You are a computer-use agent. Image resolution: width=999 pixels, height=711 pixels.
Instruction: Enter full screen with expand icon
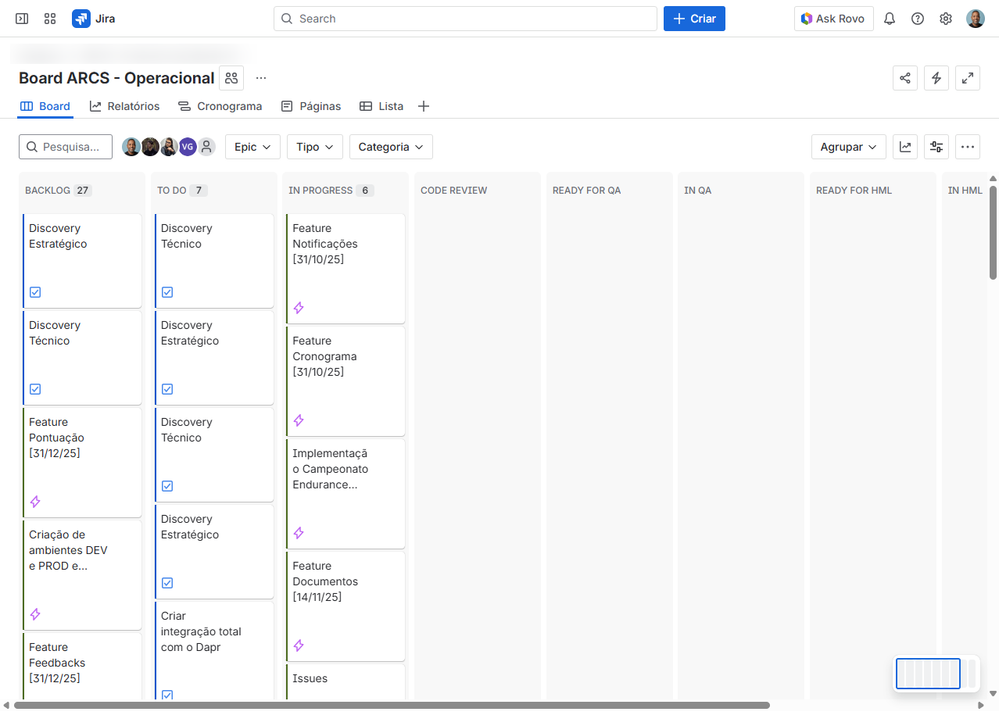(x=967, y=77)
